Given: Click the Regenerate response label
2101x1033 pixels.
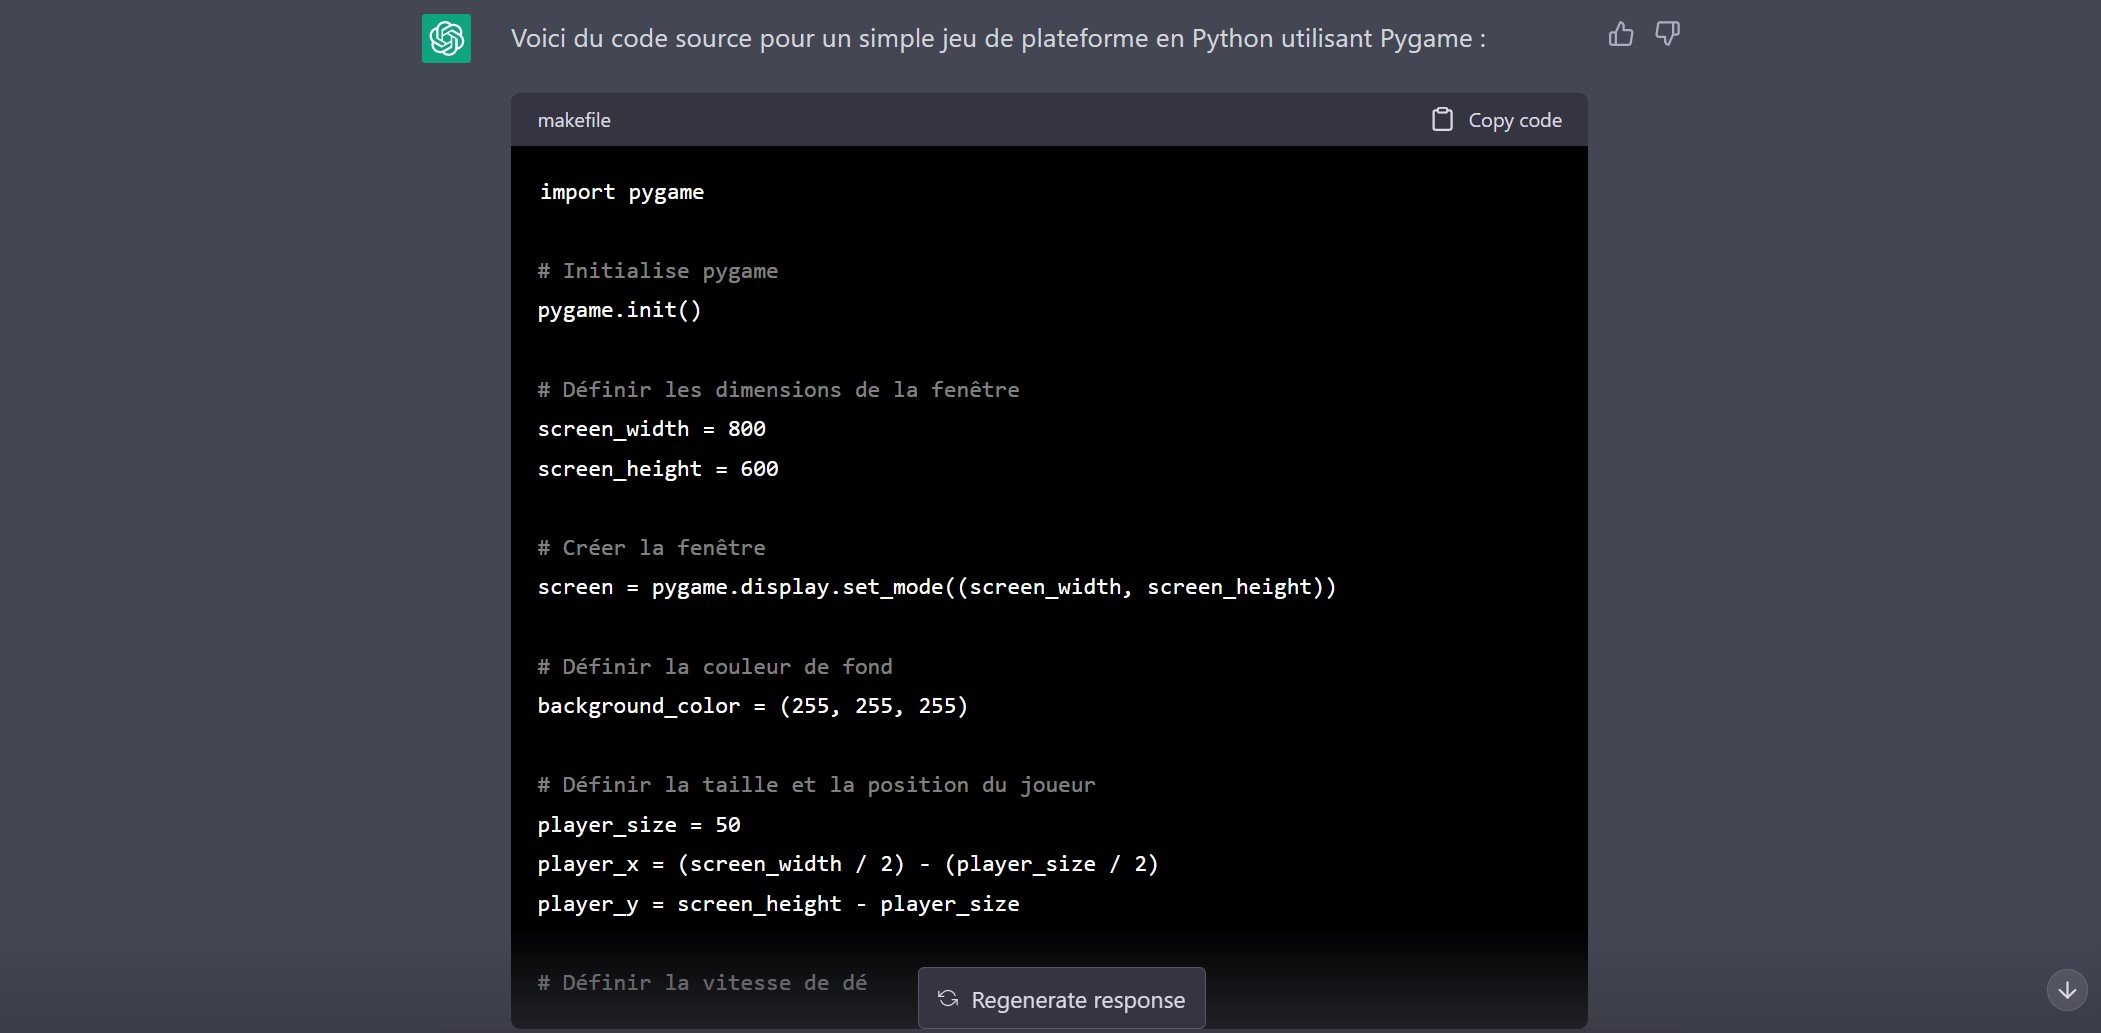Looking at the screenshot, I should (1078, 1000).
